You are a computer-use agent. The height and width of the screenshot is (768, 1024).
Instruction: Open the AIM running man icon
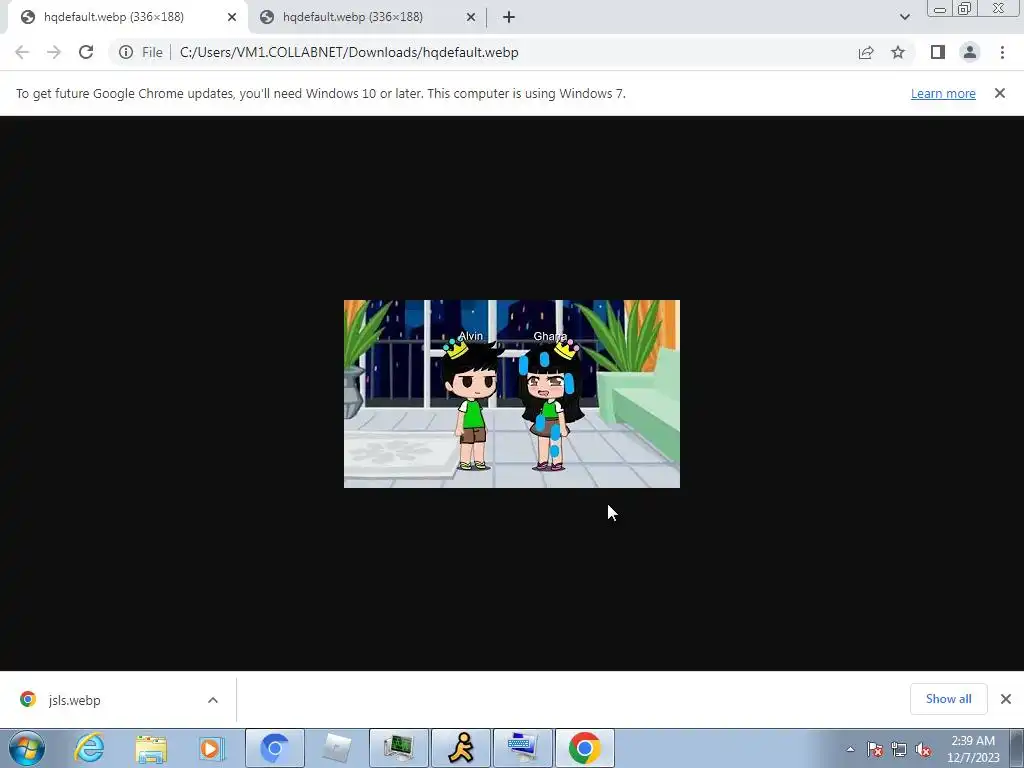461,748
